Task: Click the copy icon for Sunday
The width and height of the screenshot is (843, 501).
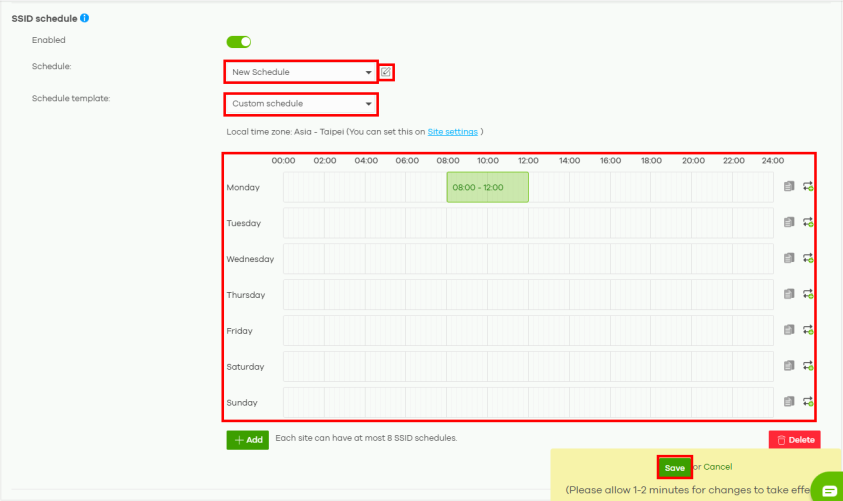Action: coord(789,402)
